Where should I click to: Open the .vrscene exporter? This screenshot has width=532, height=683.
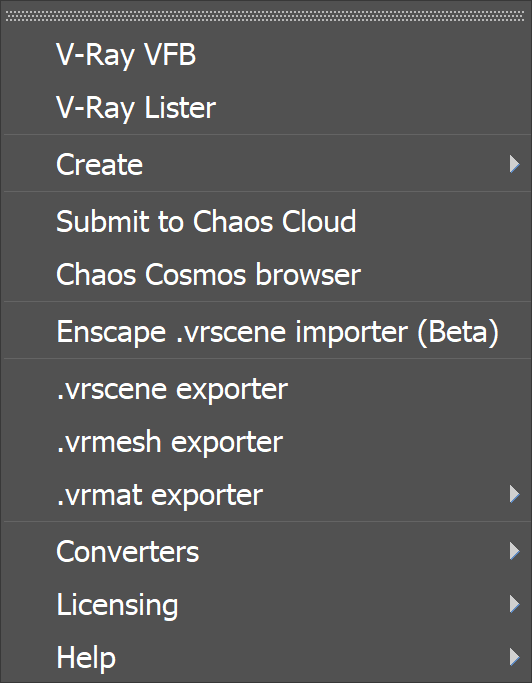266,389
